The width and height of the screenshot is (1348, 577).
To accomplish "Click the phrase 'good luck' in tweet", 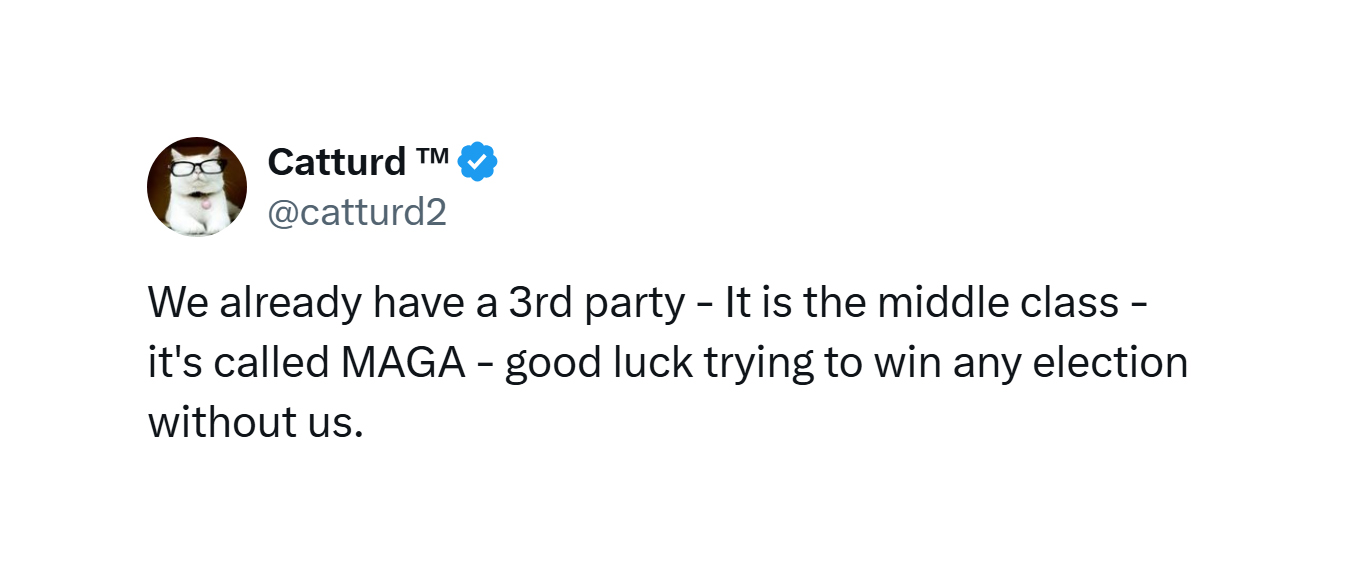I will click(599, 364).
